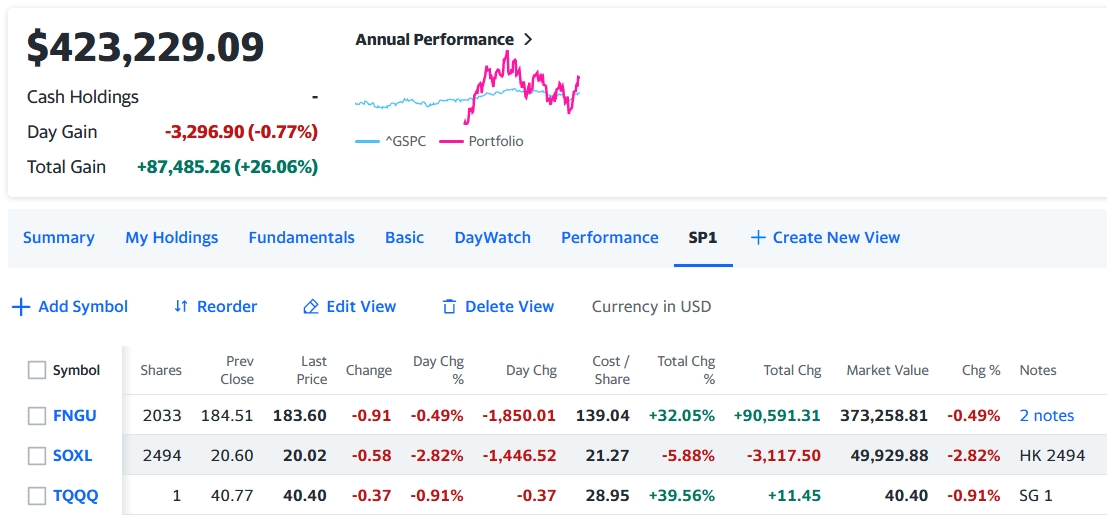Image resolution: width=1107 pixels, height=521 pixels.
Task: Sort by the Market Value column header
Action: click(887, 370)
